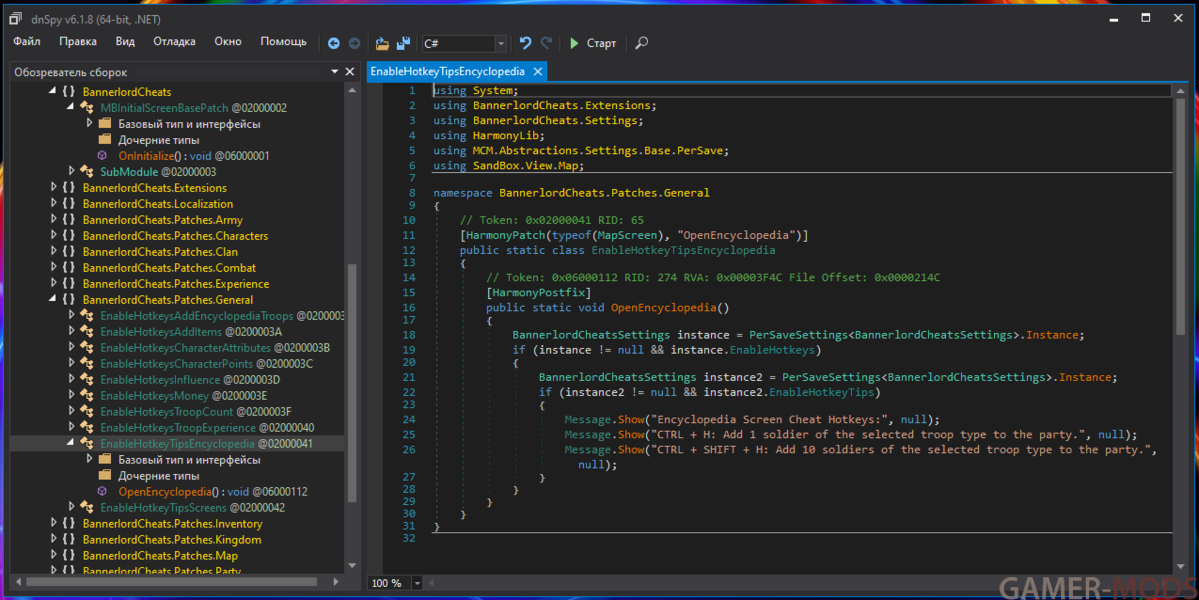
Task: Open the assembly explorer panel options dropdown
Action: (x=334, y=72)
